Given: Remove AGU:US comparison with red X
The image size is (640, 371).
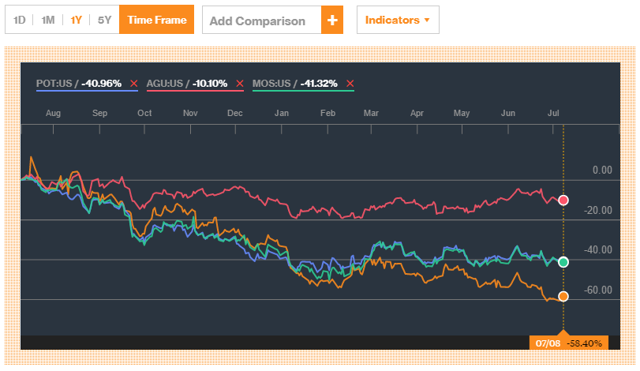Looking at the screenshot, I should pyautogui.click(x=240, y=83).
